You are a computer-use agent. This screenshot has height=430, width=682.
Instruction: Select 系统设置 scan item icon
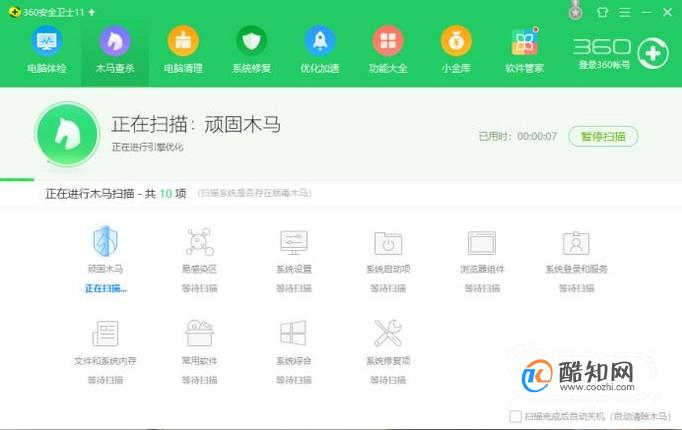point(294,242)
